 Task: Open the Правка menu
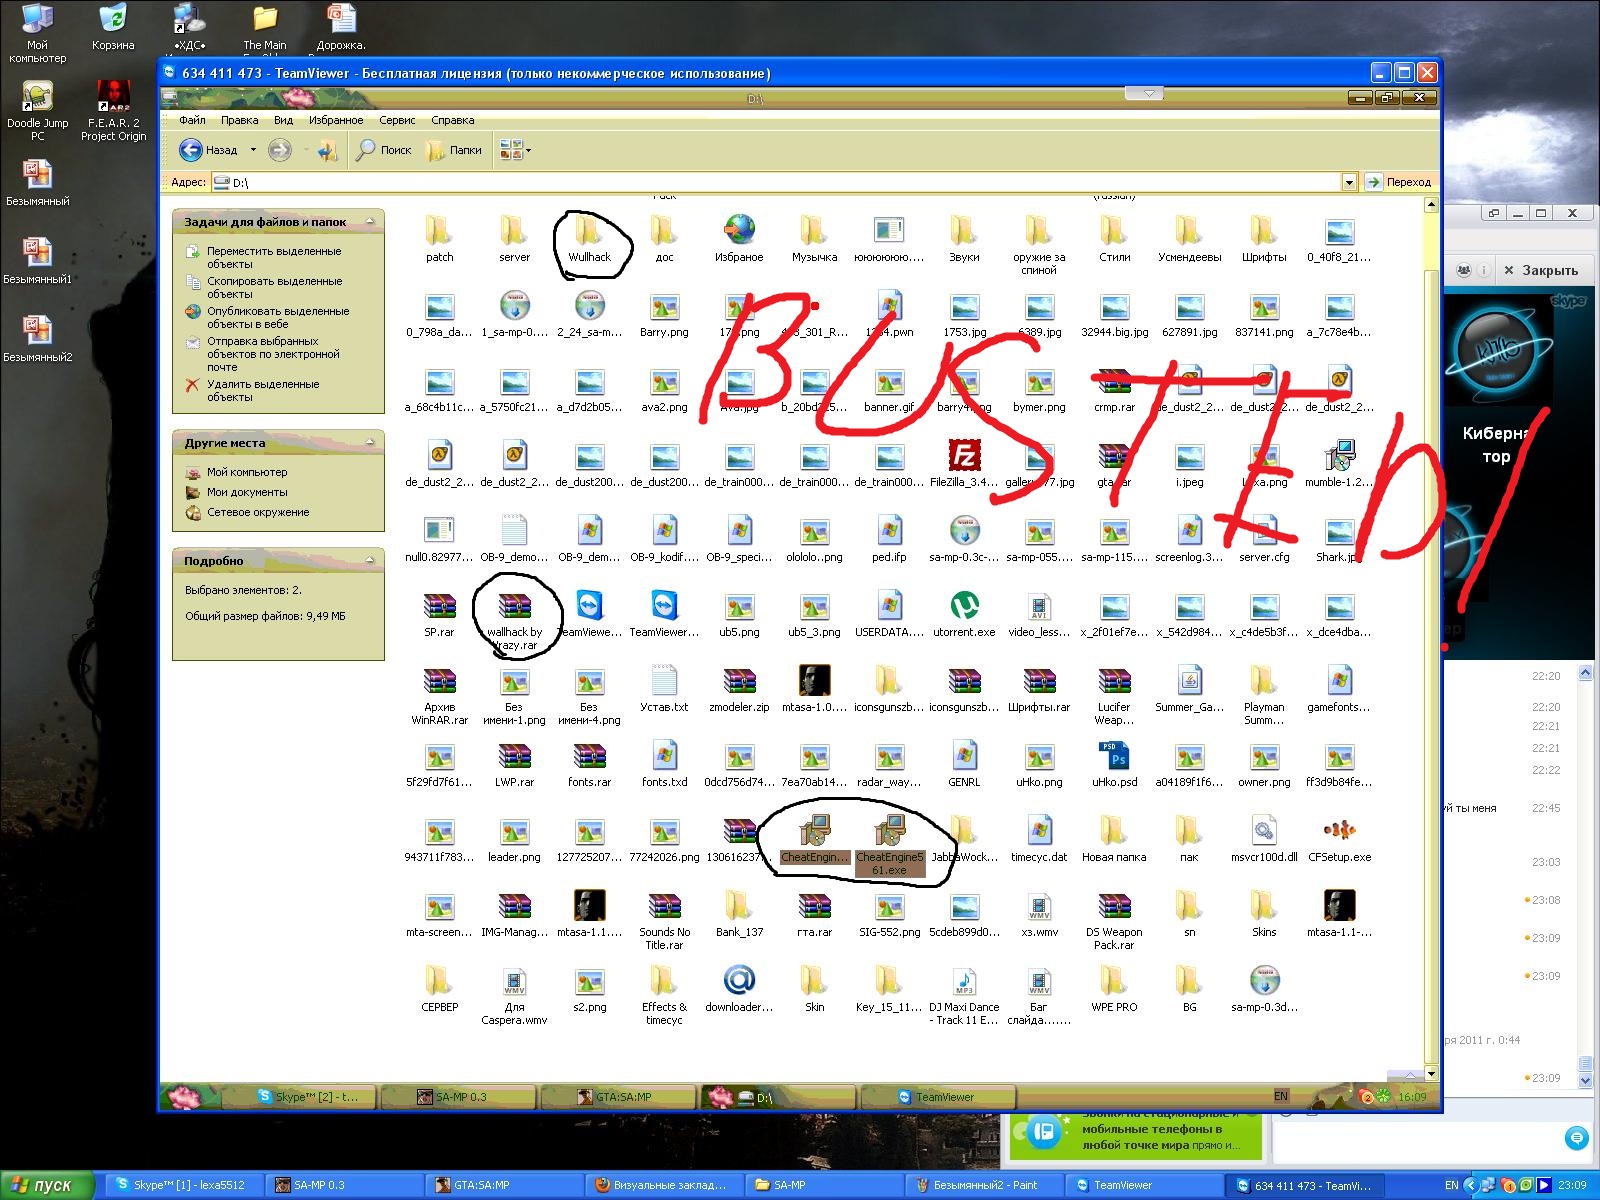pyautogui.click(x=239, y=120)
